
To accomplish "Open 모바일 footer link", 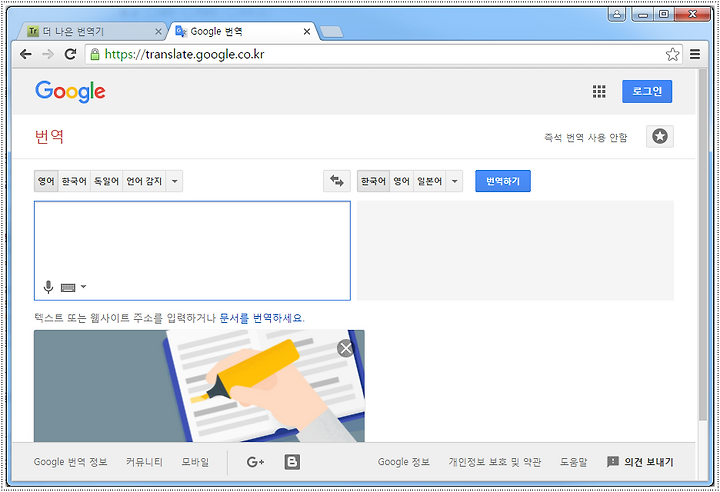I will point(195,462).
